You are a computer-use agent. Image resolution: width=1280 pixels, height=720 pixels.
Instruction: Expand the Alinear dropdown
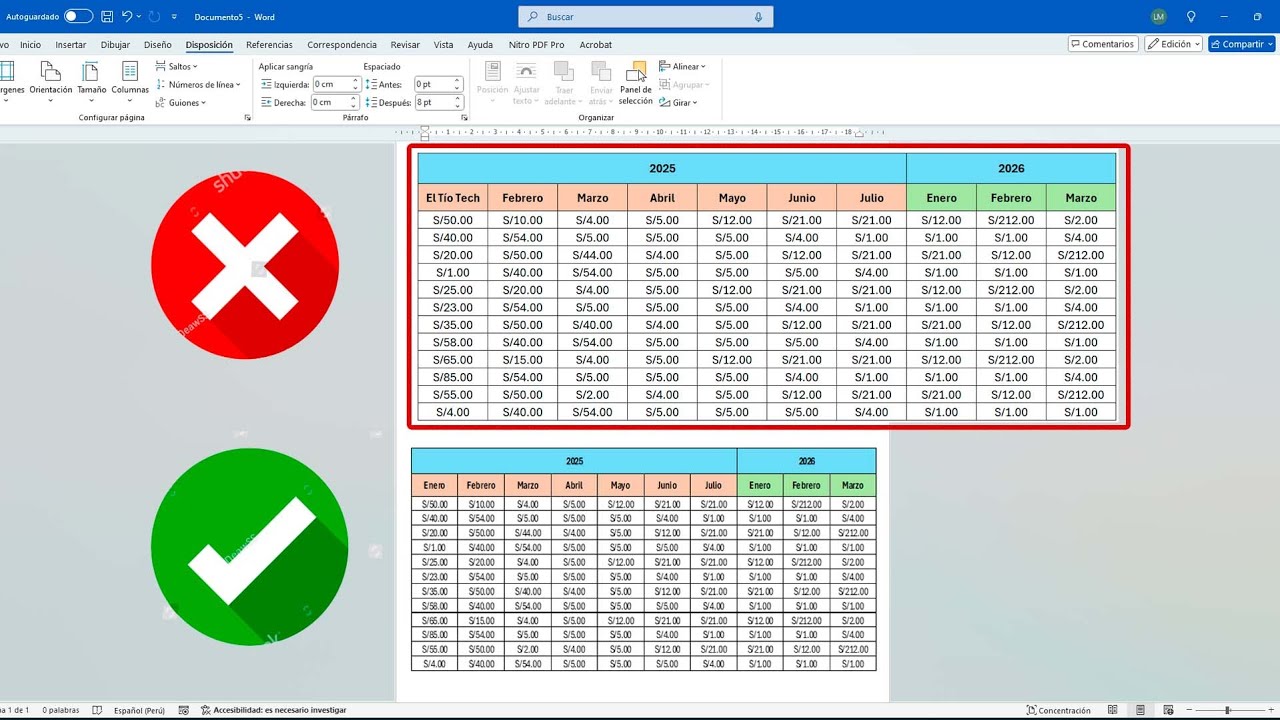click(682, 67)
